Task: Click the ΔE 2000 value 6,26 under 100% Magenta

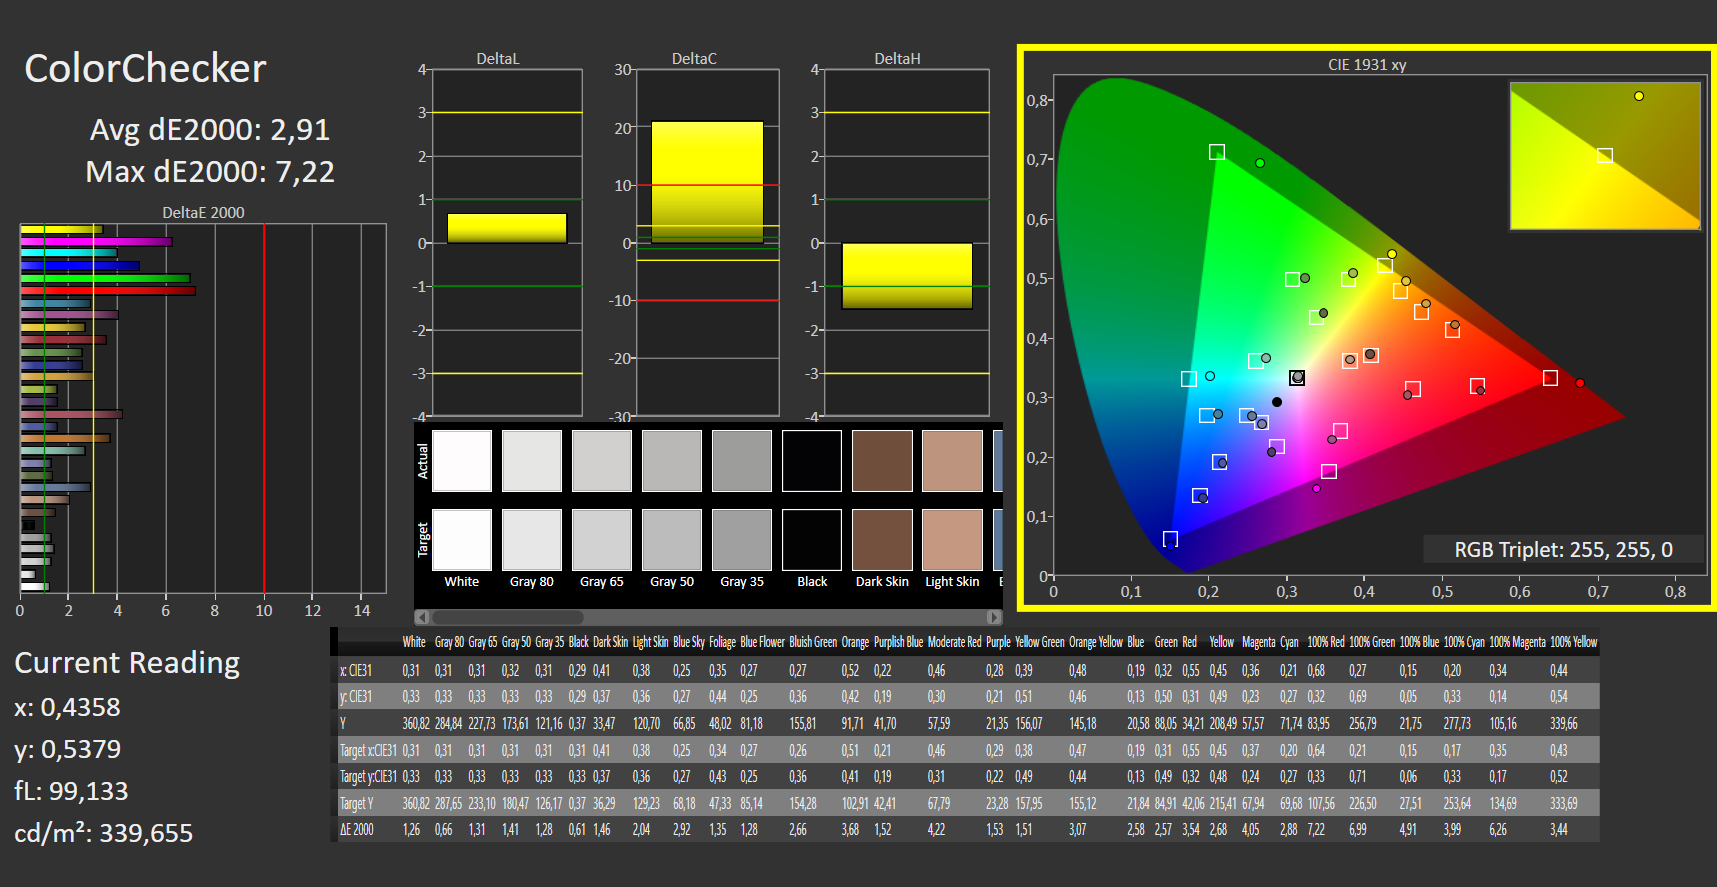Action: pos(1498,829)
